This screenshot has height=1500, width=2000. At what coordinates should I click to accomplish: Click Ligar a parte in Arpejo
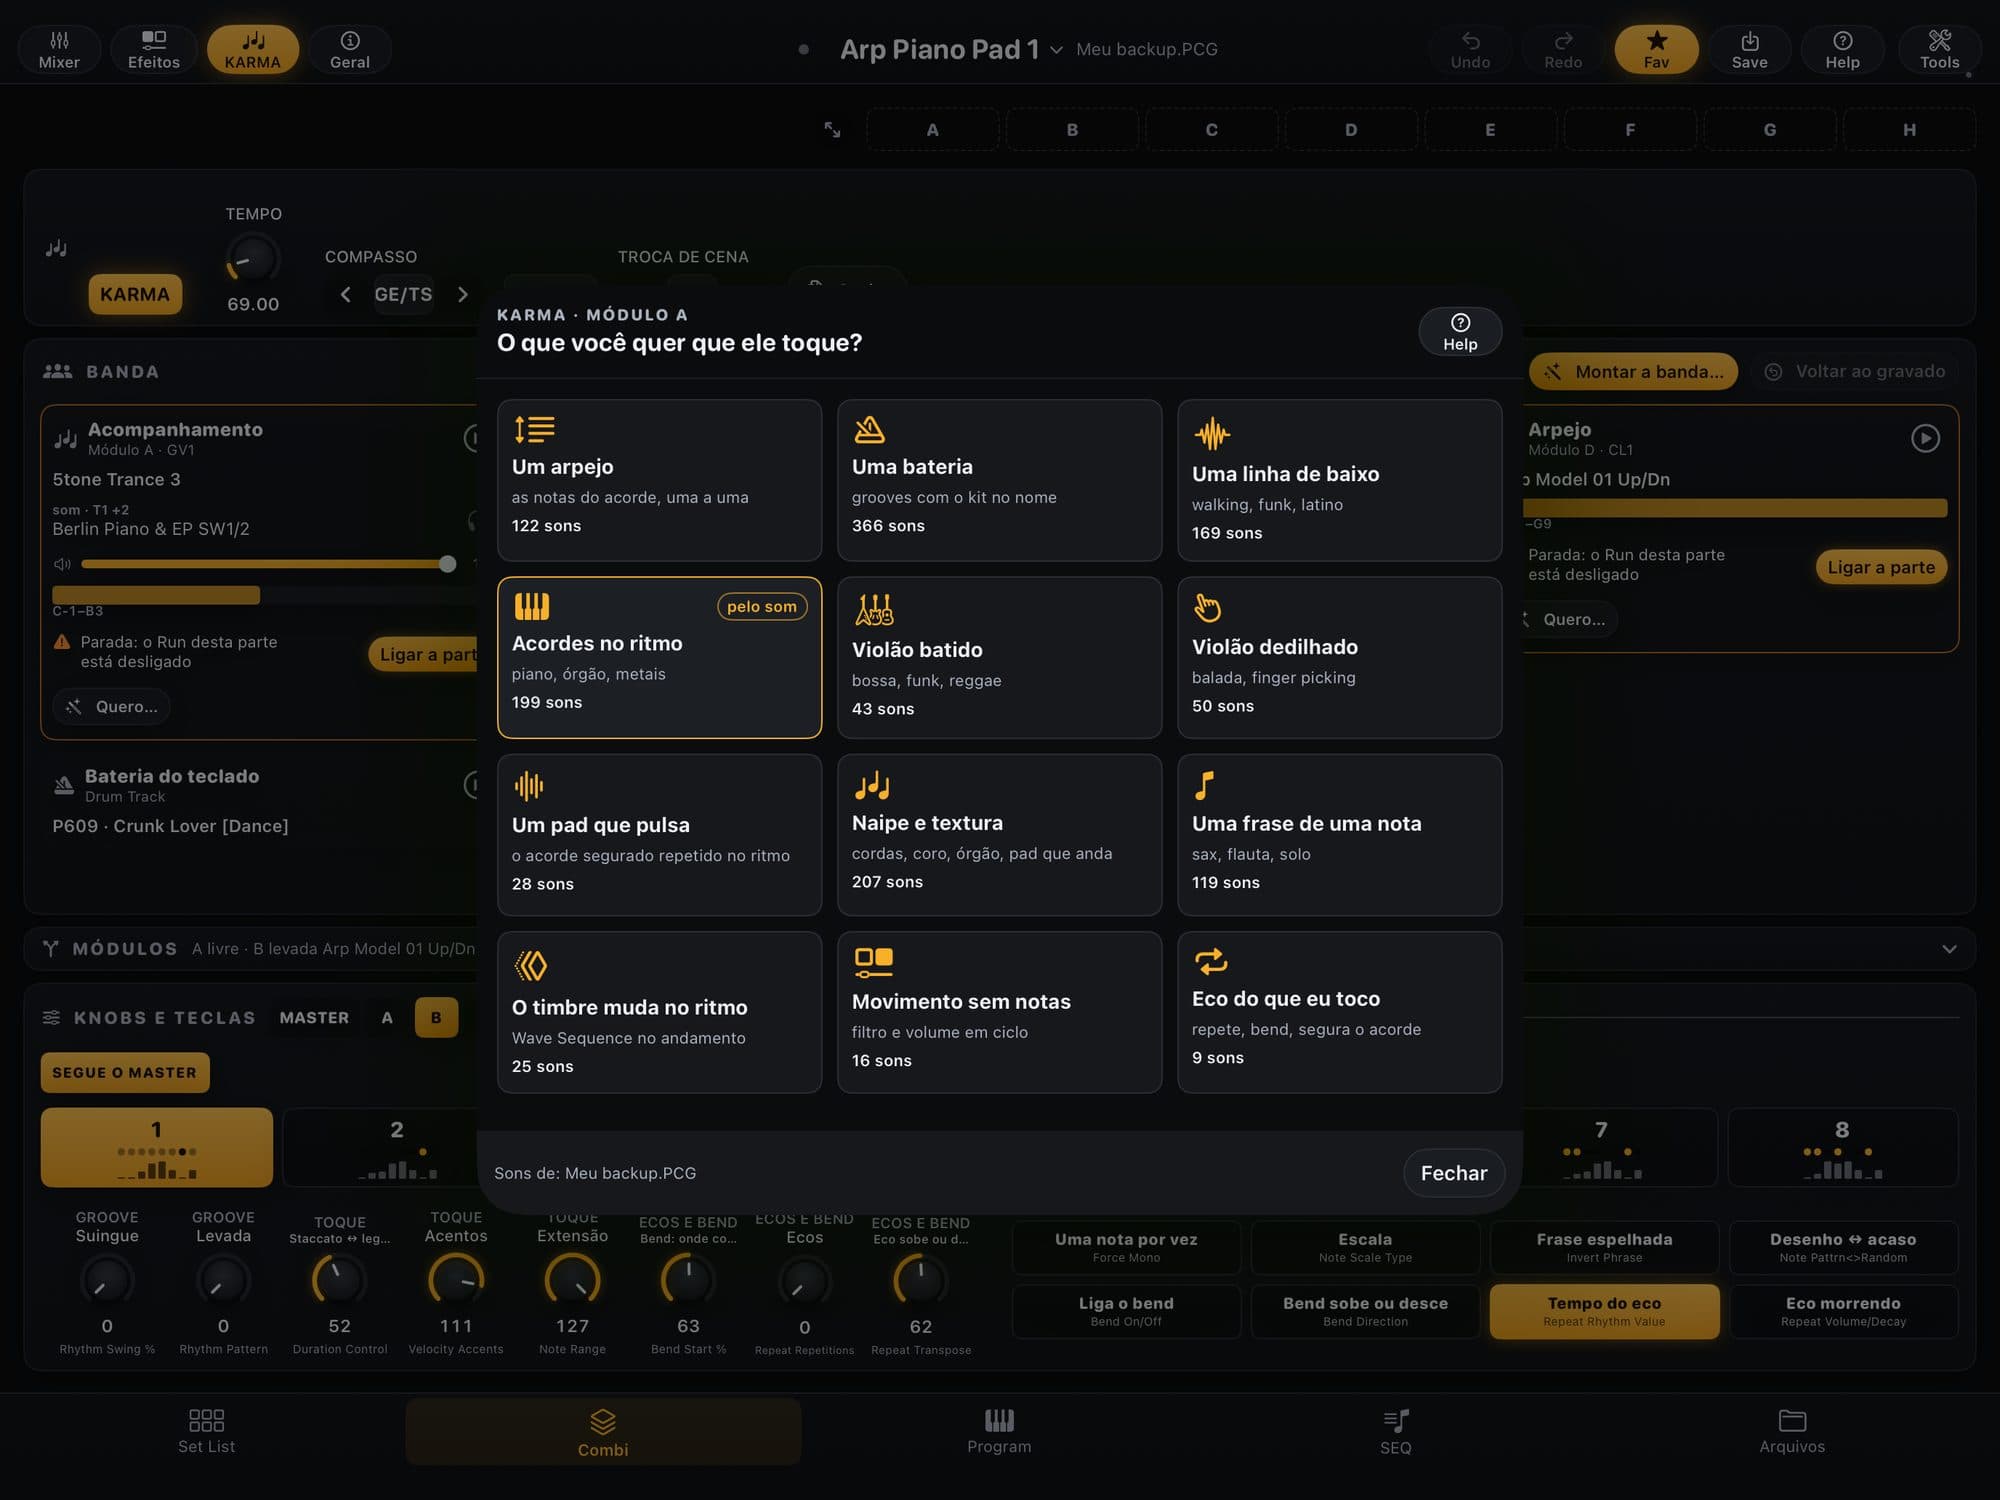1881,567
